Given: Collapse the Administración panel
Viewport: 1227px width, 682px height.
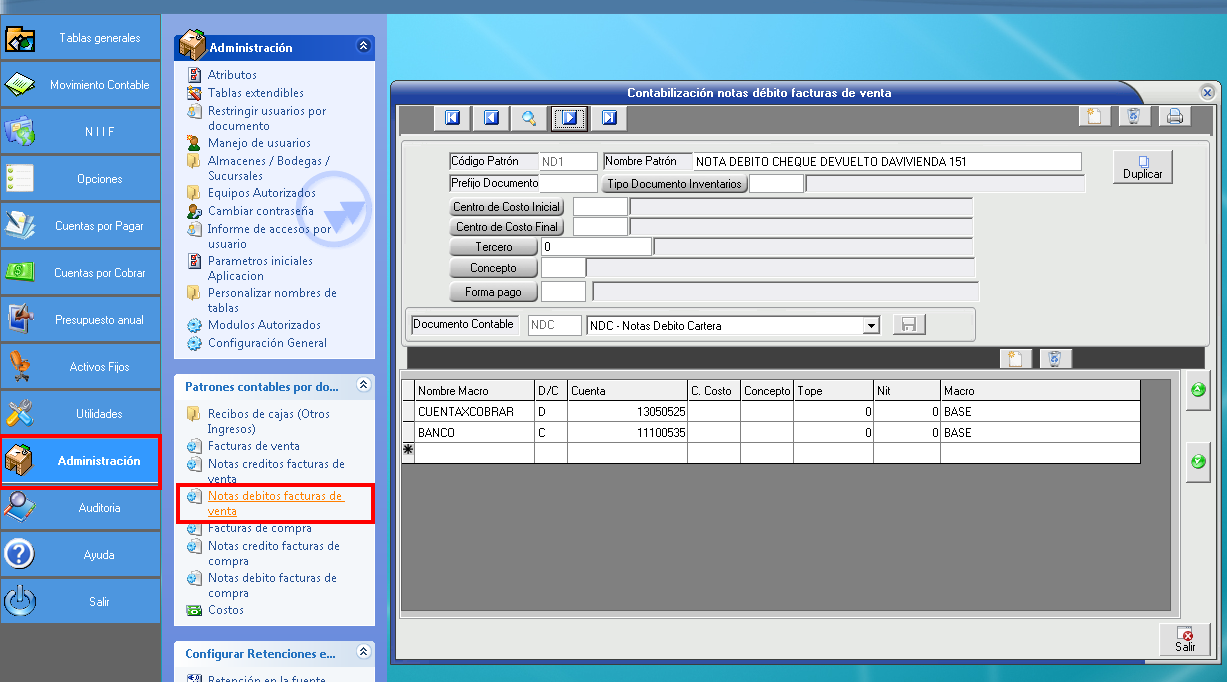Looking at the screenshot, I should (x=363, y=46).
